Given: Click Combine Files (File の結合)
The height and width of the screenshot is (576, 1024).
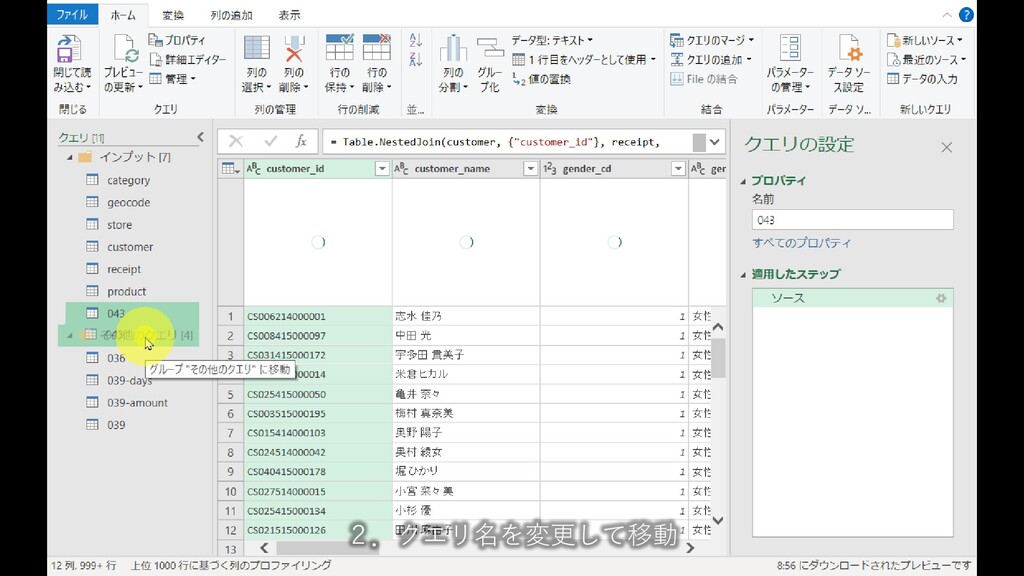Looking at the screenshot, I should pos(703,79).
